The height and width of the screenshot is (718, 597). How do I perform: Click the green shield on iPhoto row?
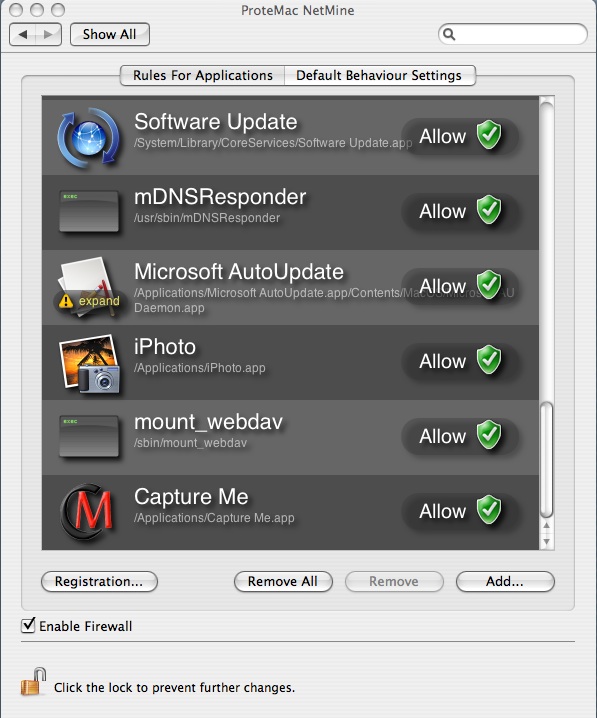pos(489,360)
